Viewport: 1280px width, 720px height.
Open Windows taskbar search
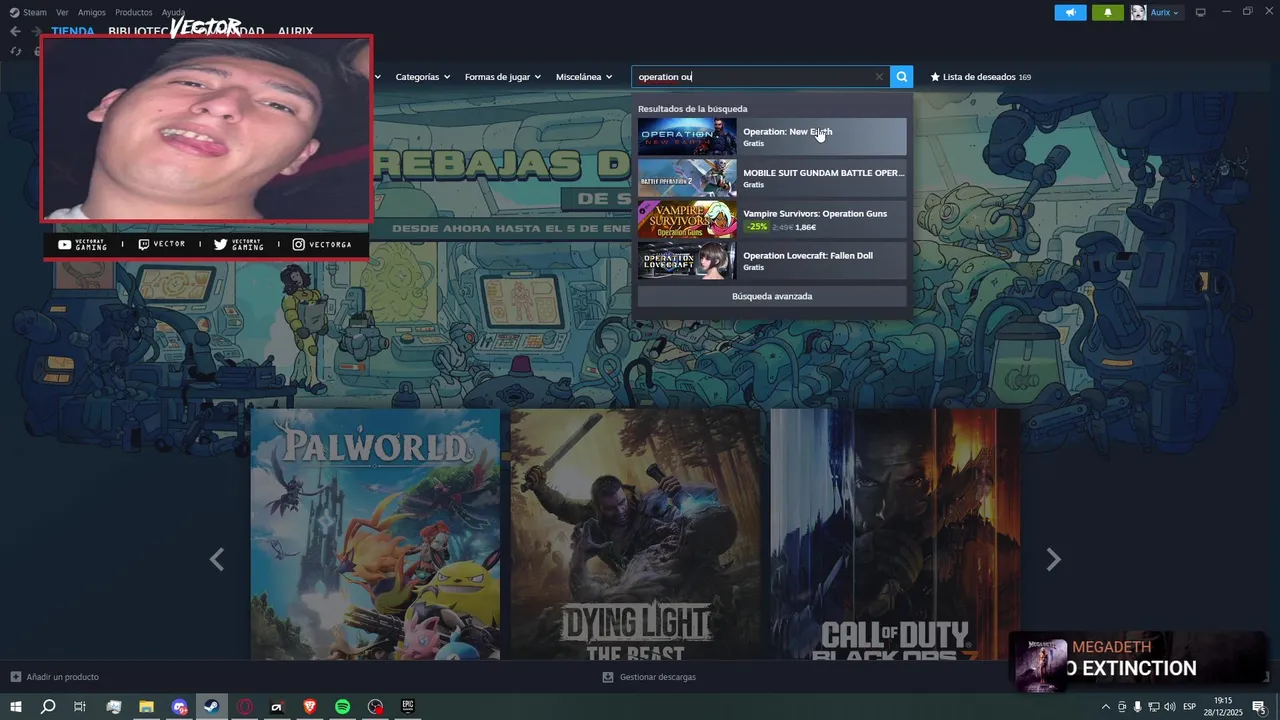click(x=48, y=707)
